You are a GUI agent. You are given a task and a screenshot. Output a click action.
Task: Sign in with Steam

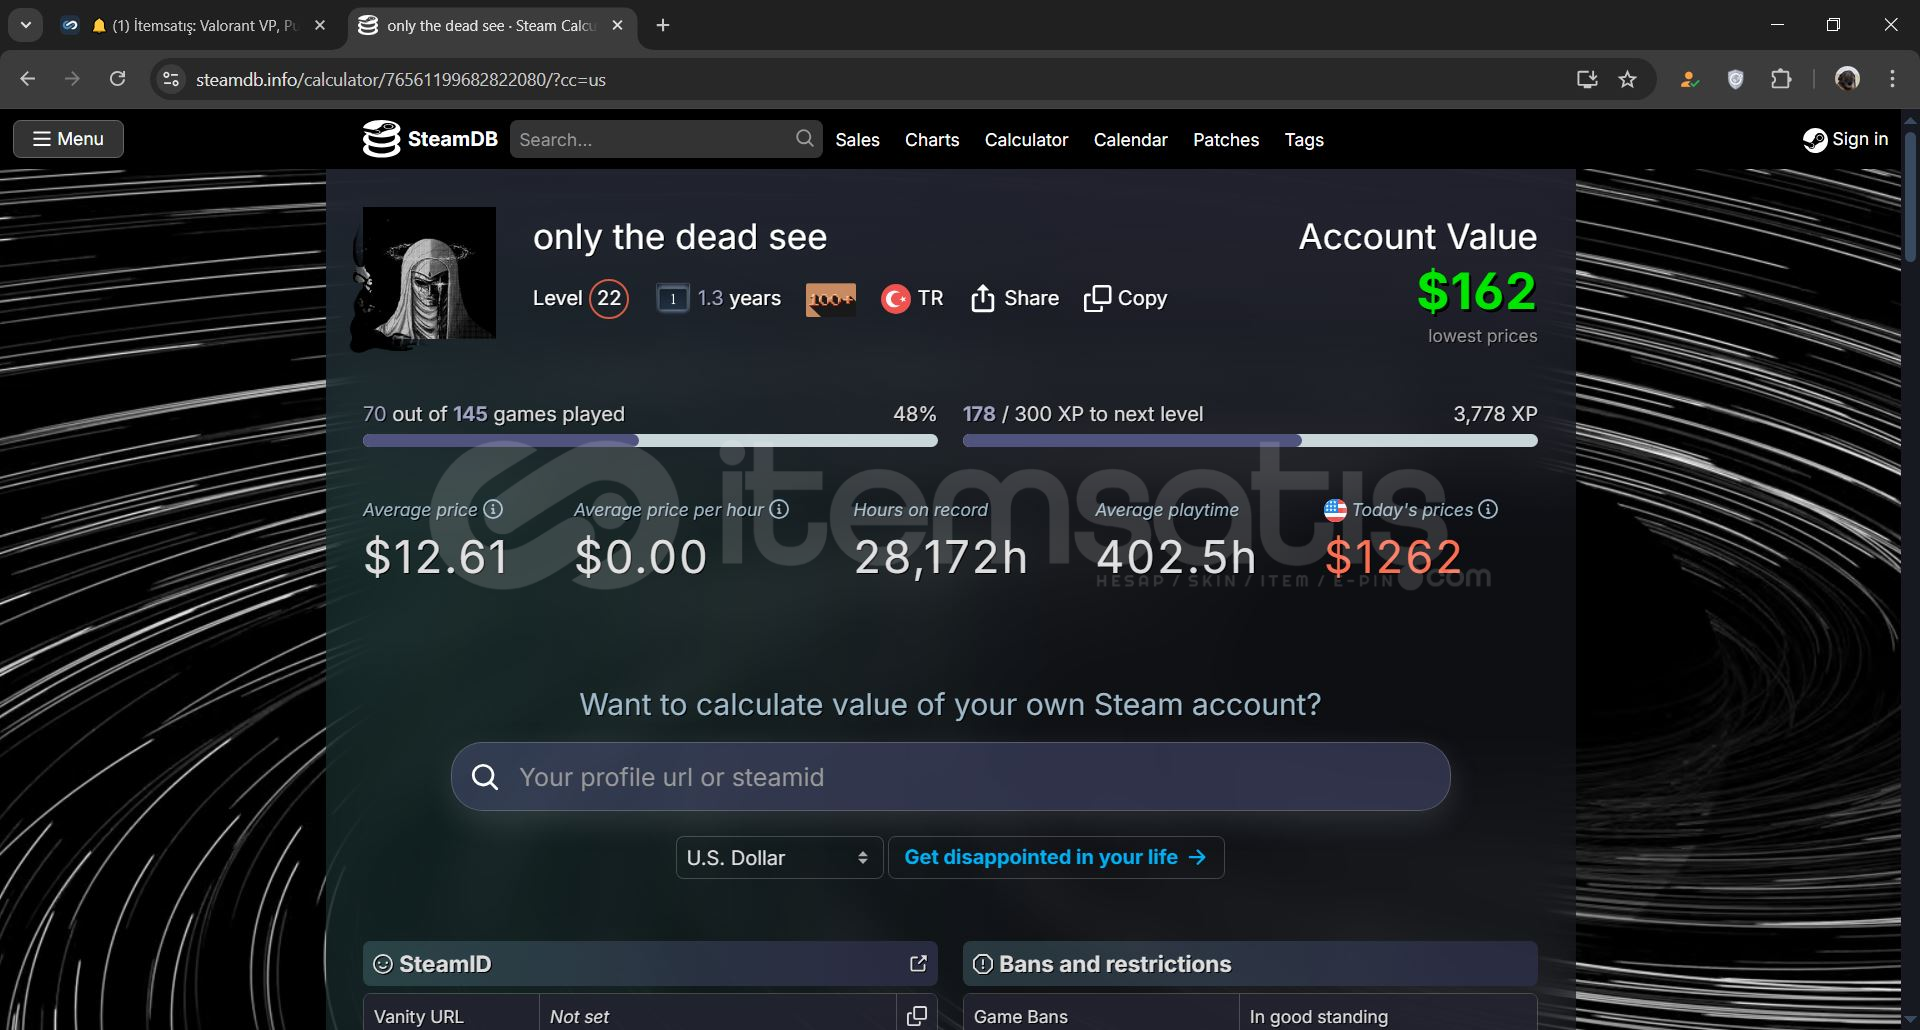[1845, 139]
